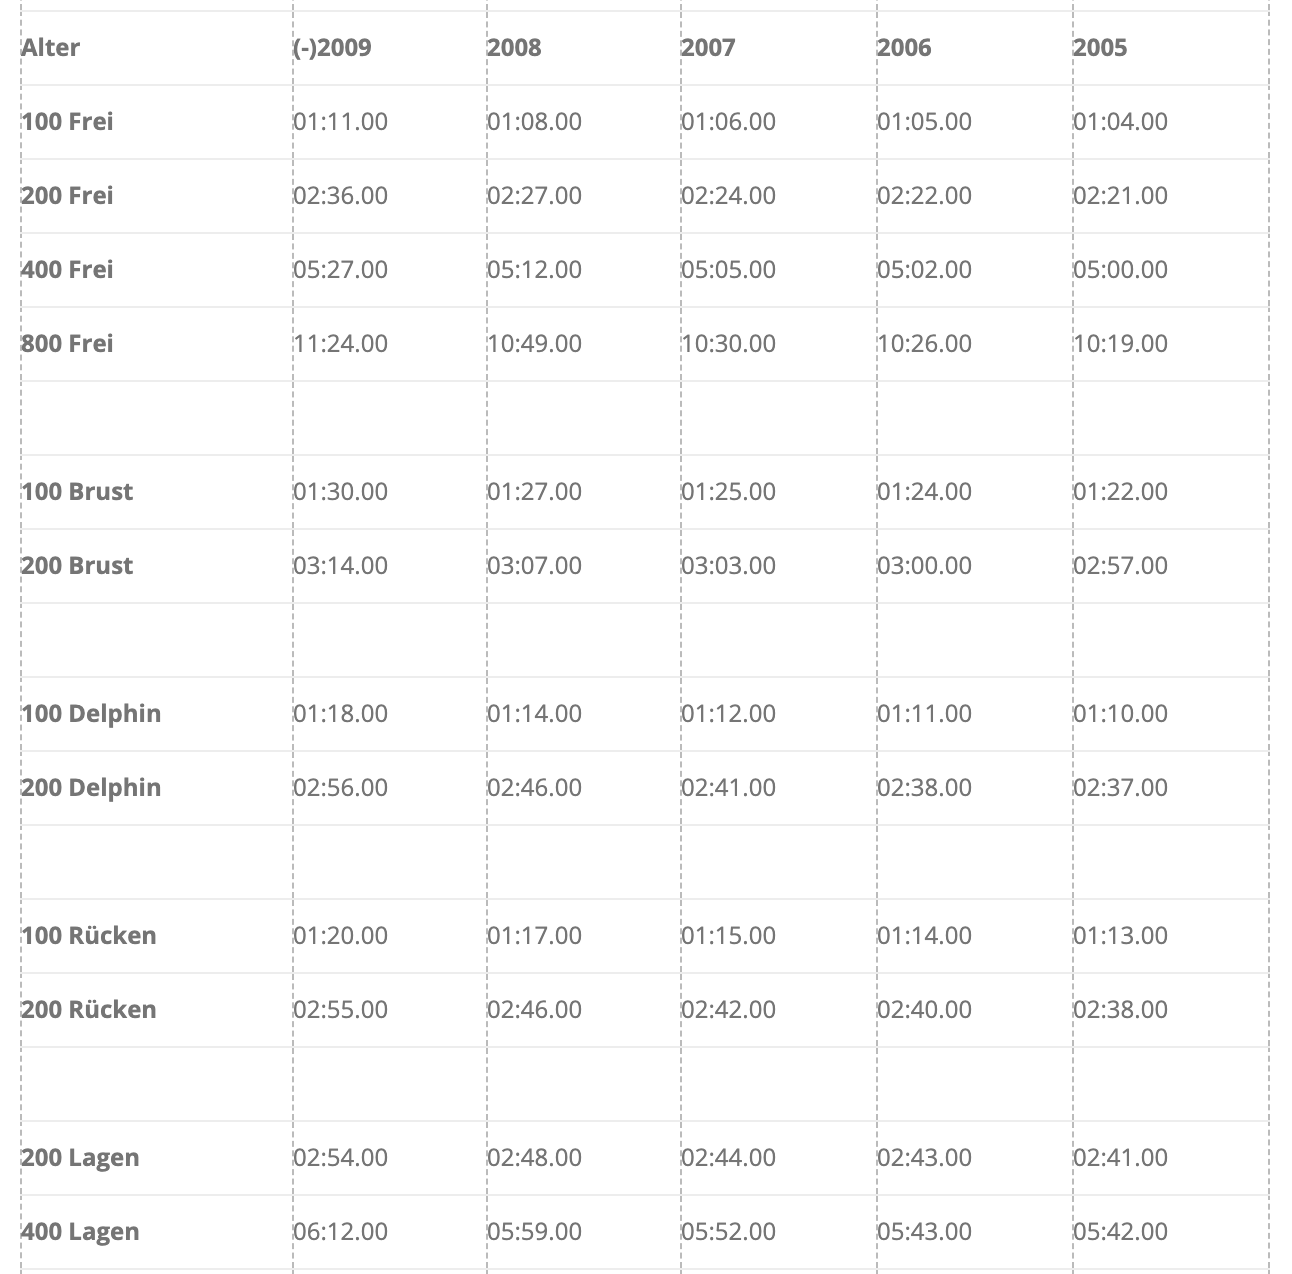Select the 02:44.00 time for 200 Lagen
Viewport: 1292px width, 1274px height.
pyautogui.click(x=728, y=1158)
